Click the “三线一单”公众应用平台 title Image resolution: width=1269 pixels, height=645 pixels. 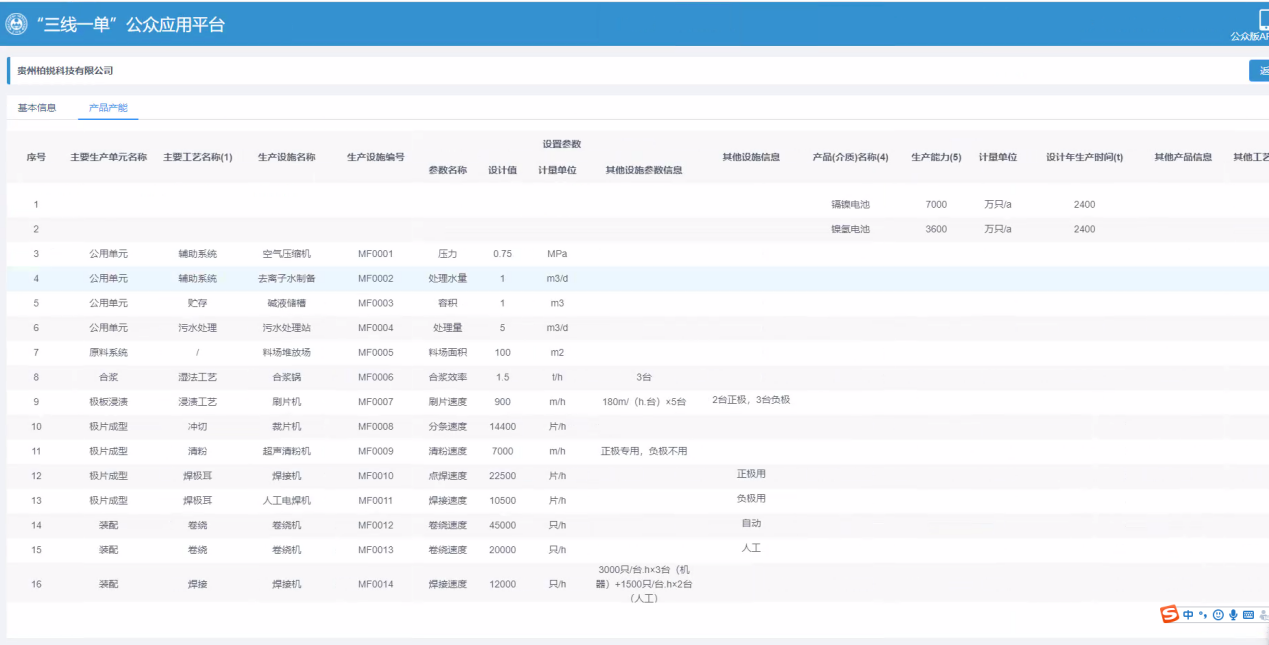click(x=130, y=25)
